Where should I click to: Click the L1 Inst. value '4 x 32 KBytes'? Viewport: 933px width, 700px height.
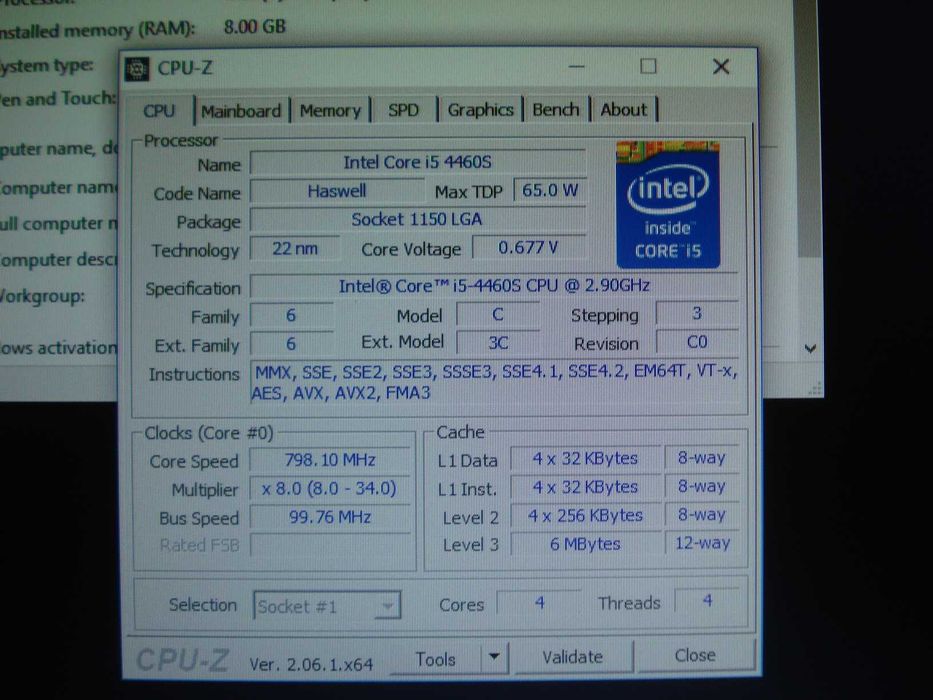click(x=585, y=487)
